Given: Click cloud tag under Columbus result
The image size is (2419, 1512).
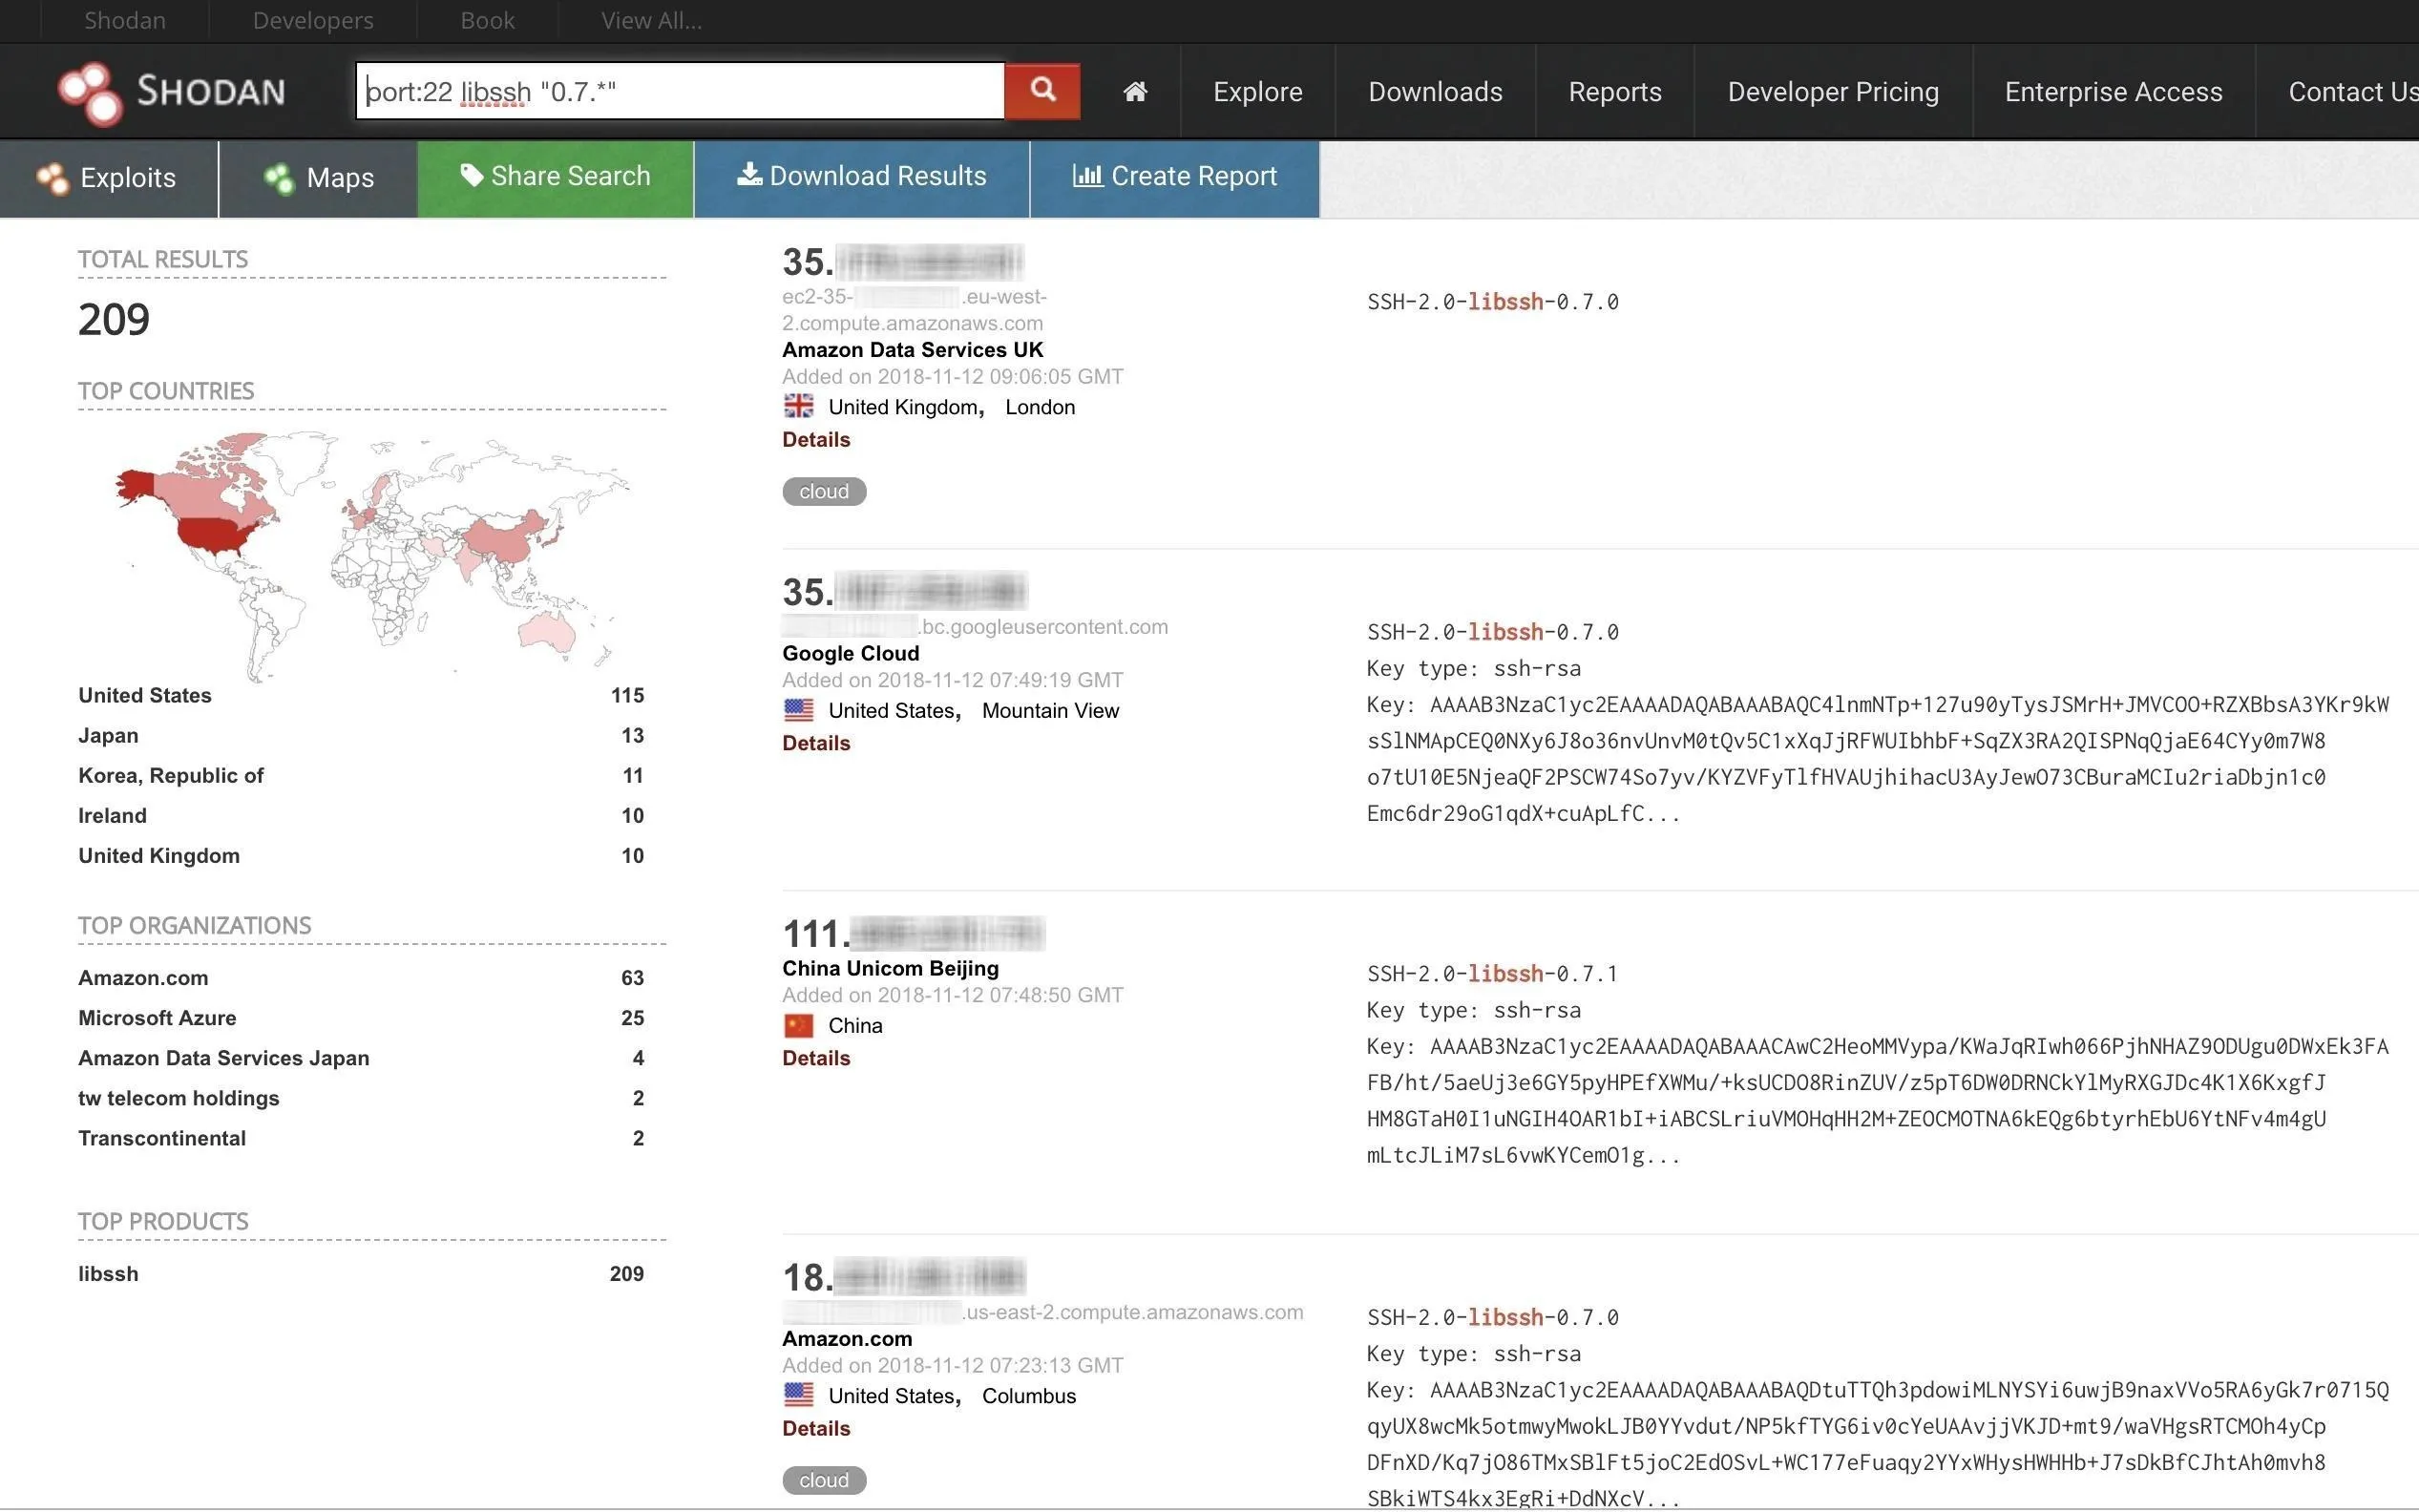Looking at the screenshot, I should 824,1480.
